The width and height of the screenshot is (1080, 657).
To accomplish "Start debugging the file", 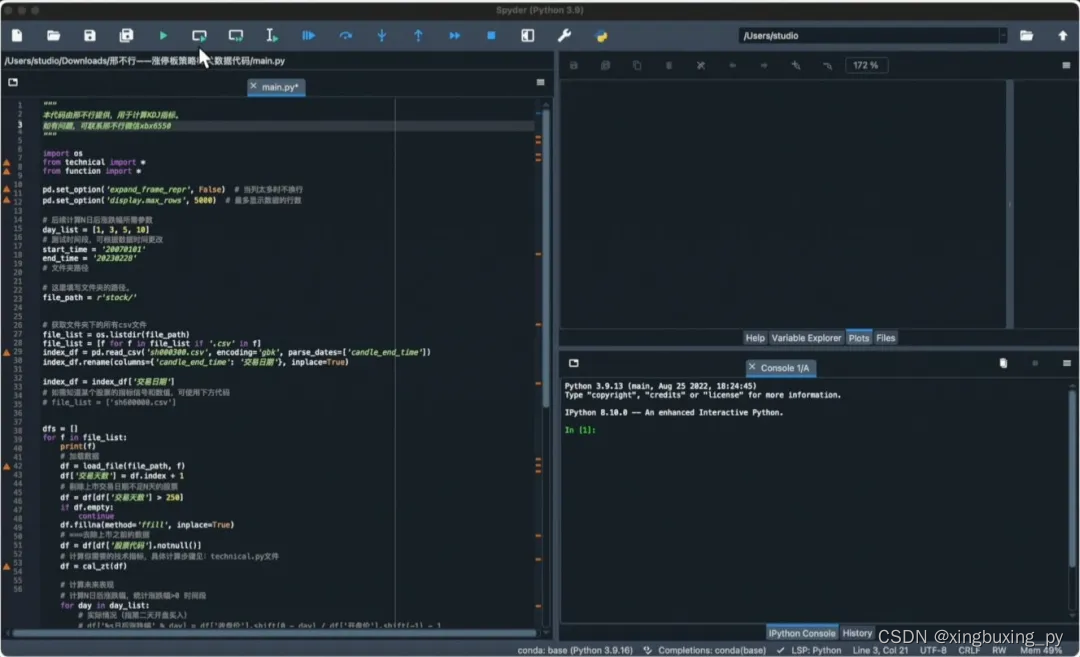I will 309,36.
